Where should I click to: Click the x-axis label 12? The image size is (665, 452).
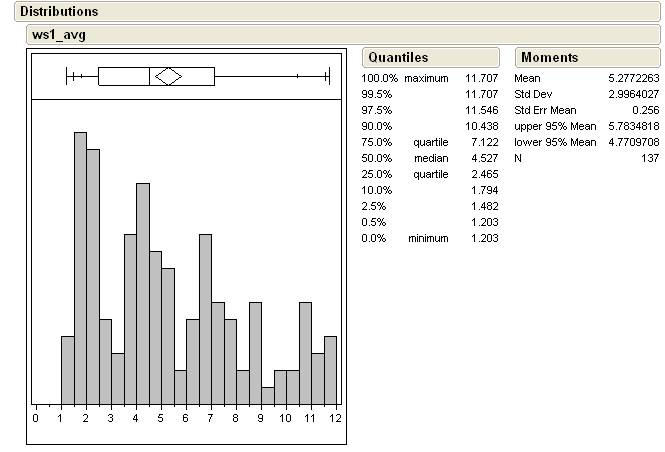pyautogui.click(x=335, y=417)
